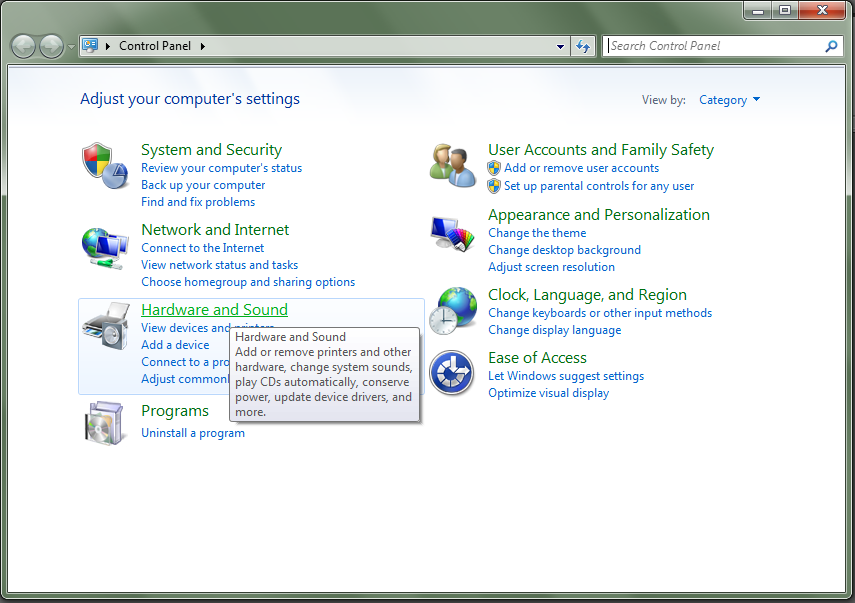Click the Appearance and Personalization icon
Viewport: 855px width, 603px height.
pos(452,232)
